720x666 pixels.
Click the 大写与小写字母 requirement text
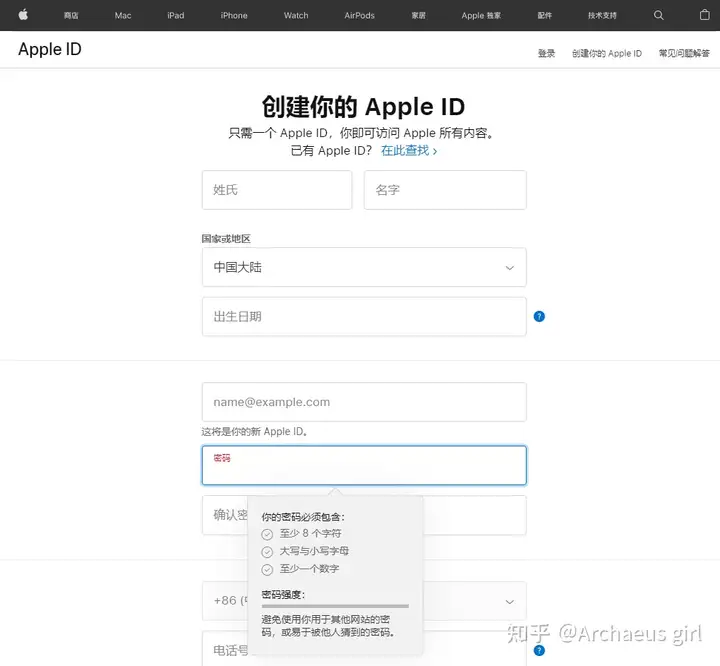click(x=314, y=551)
